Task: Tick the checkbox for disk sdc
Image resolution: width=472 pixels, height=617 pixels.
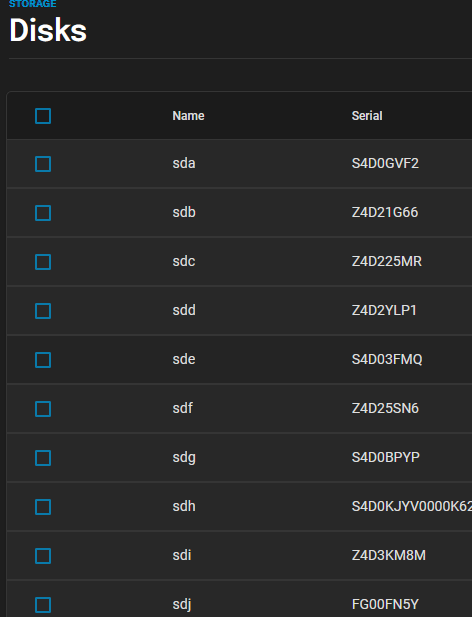Action: 43,262
